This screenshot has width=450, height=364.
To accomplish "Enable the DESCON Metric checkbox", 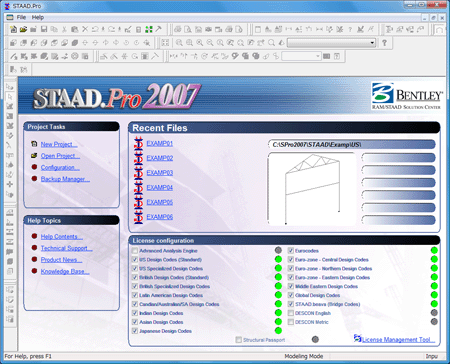I will 291,322.
